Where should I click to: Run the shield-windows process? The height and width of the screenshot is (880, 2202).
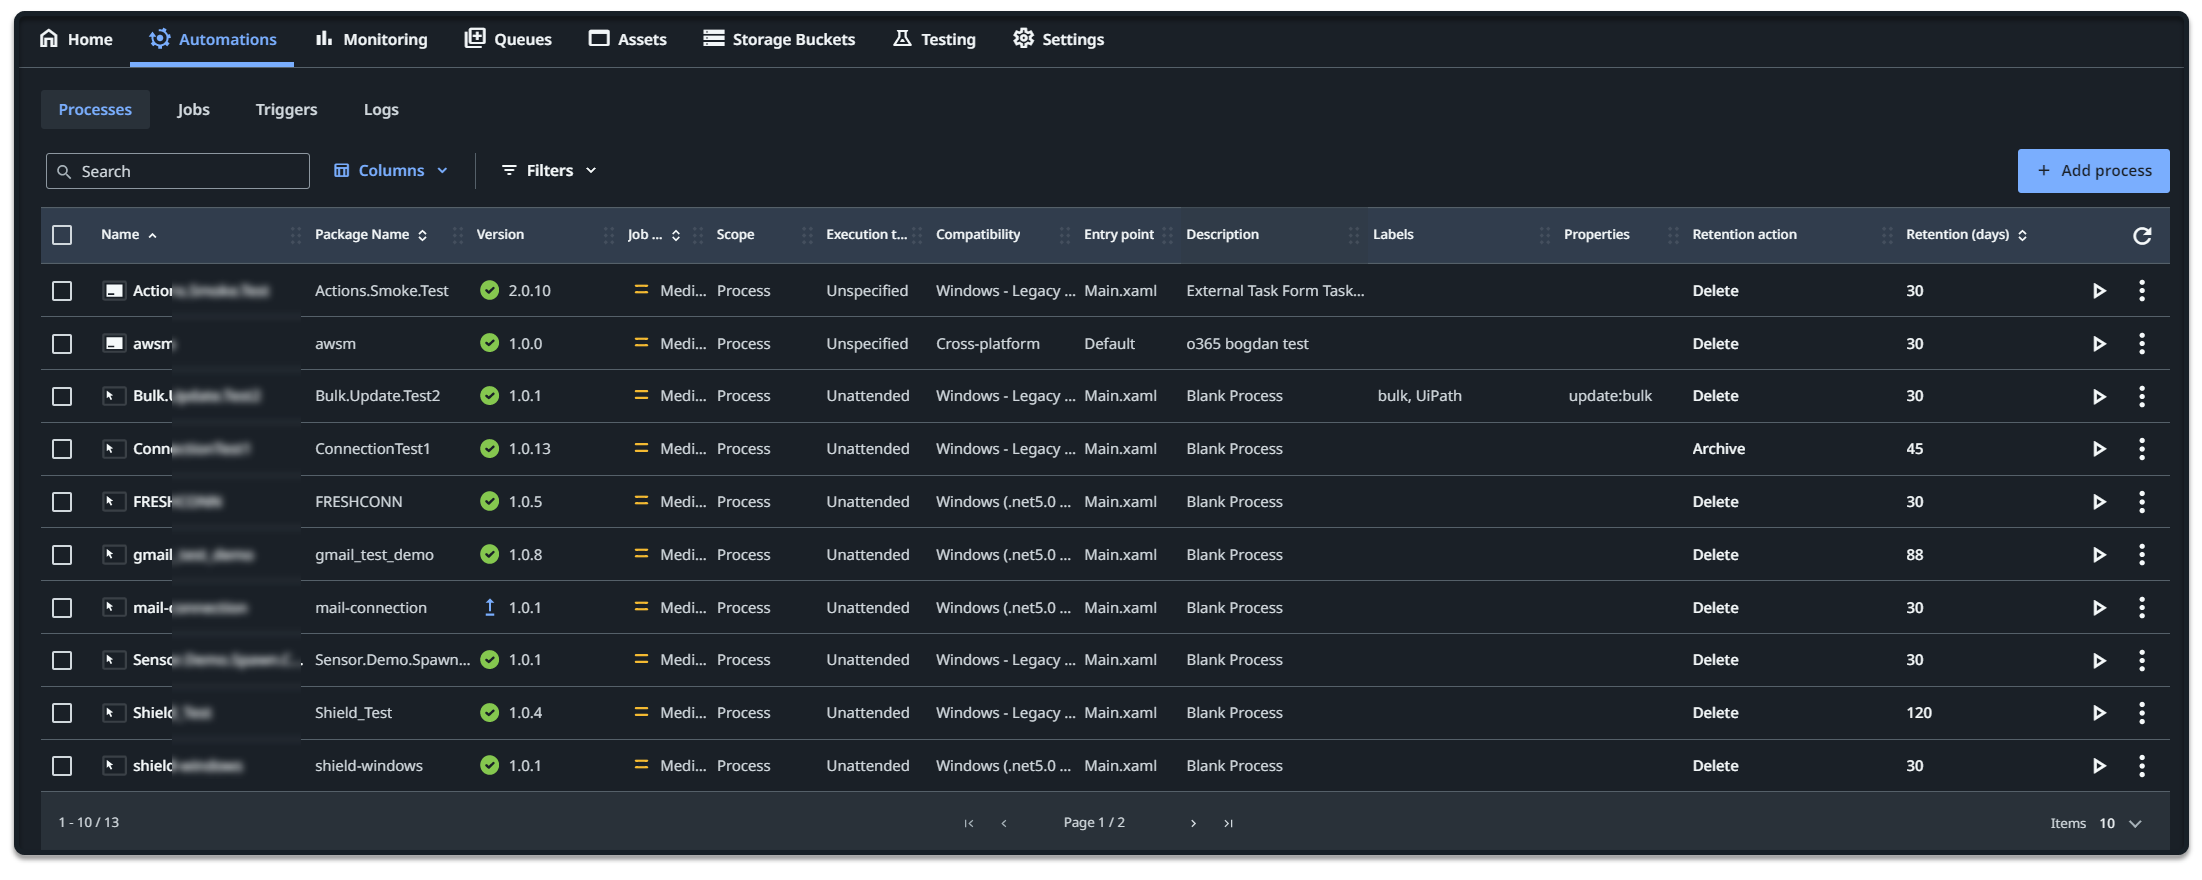click(x=2099, y=766)
